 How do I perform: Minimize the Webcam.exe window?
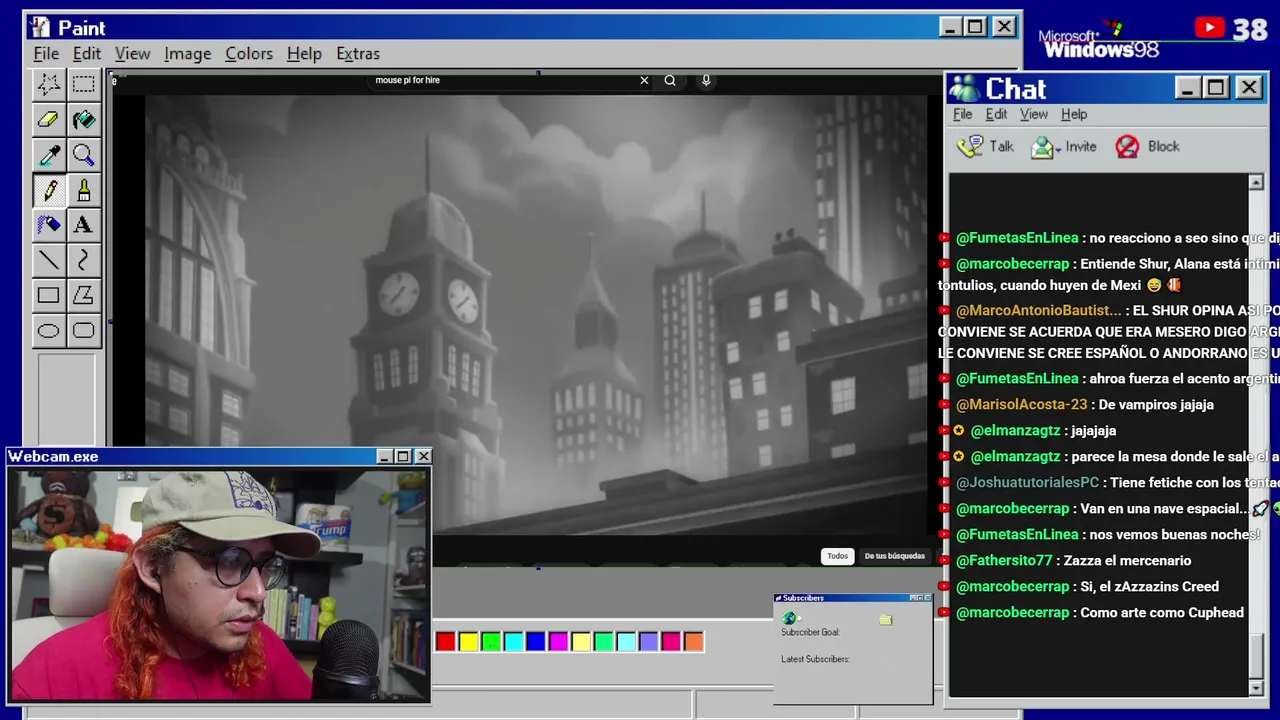385,456
